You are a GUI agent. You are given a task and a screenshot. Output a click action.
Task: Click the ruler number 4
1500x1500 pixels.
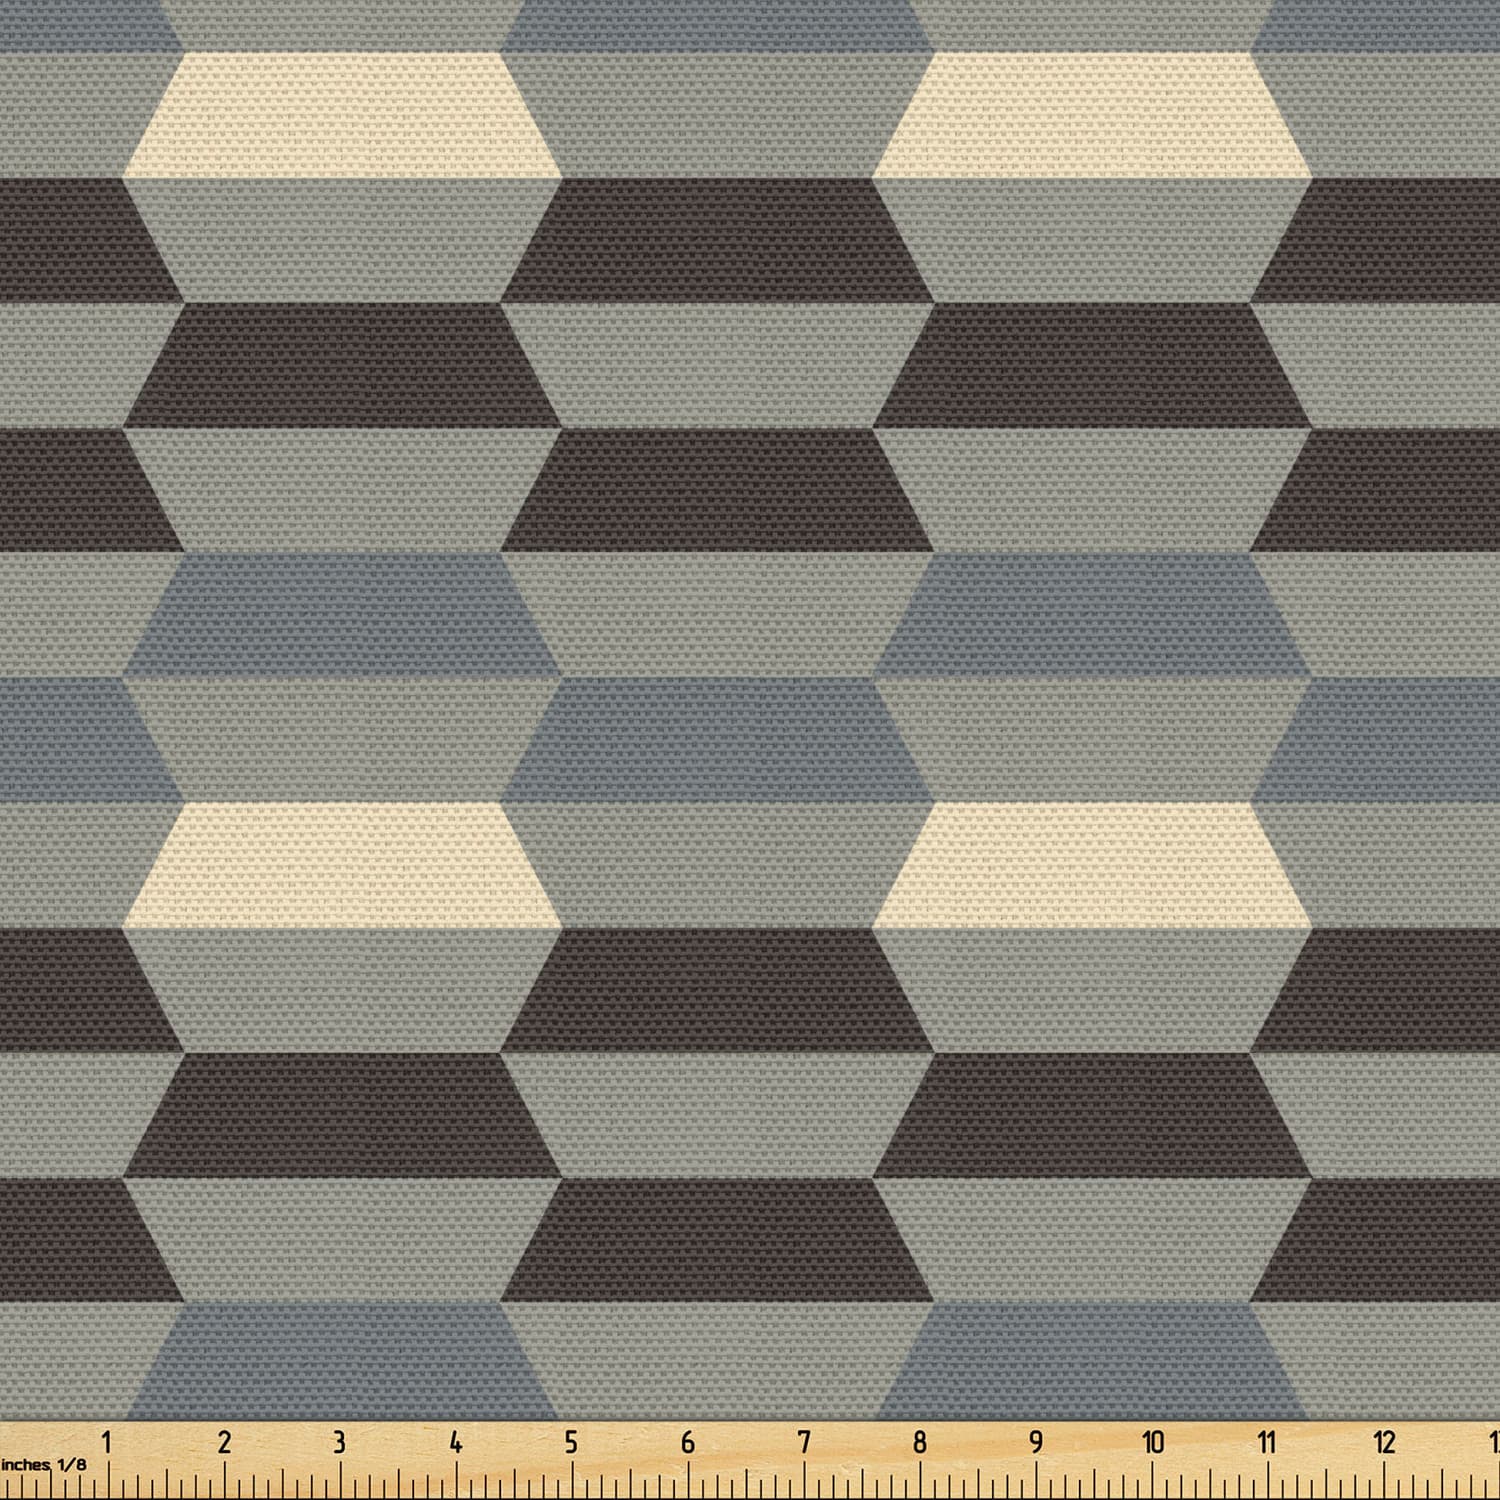(x=455, y=1441)
